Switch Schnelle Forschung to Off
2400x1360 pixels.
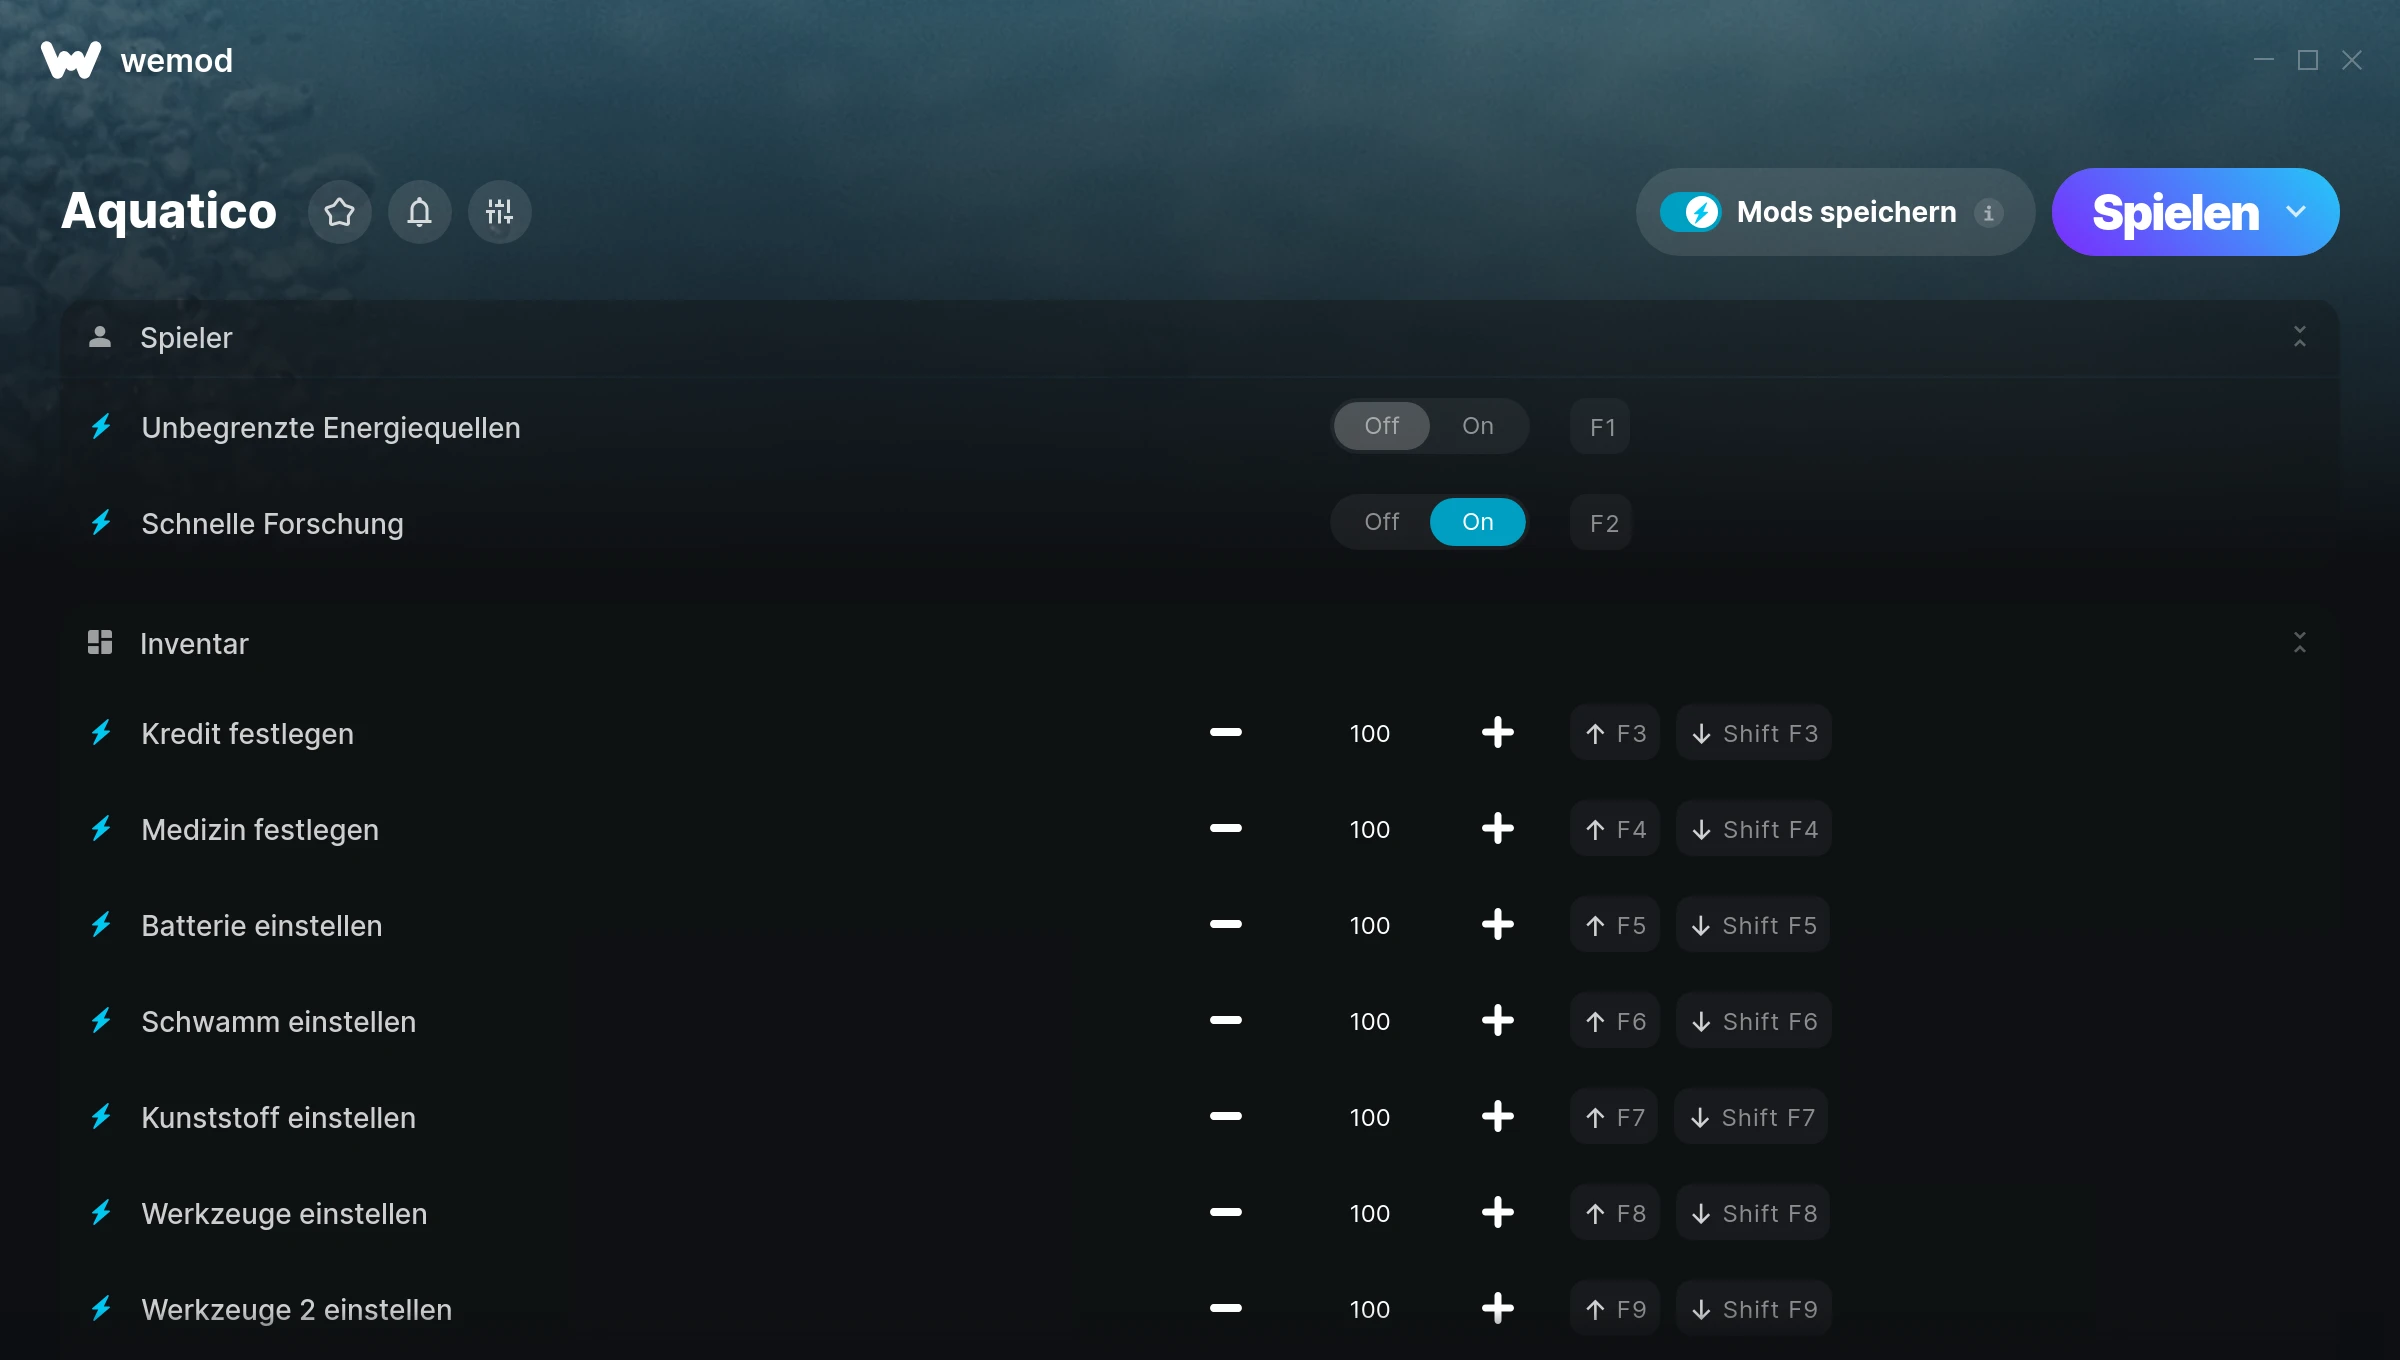tap(1381, 522)
